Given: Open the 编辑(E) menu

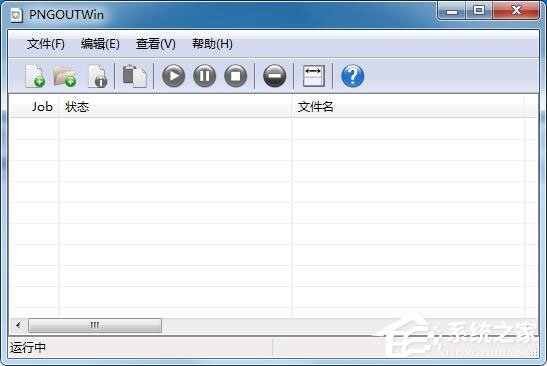Looking at the screenshot, I should coord(100,44).
